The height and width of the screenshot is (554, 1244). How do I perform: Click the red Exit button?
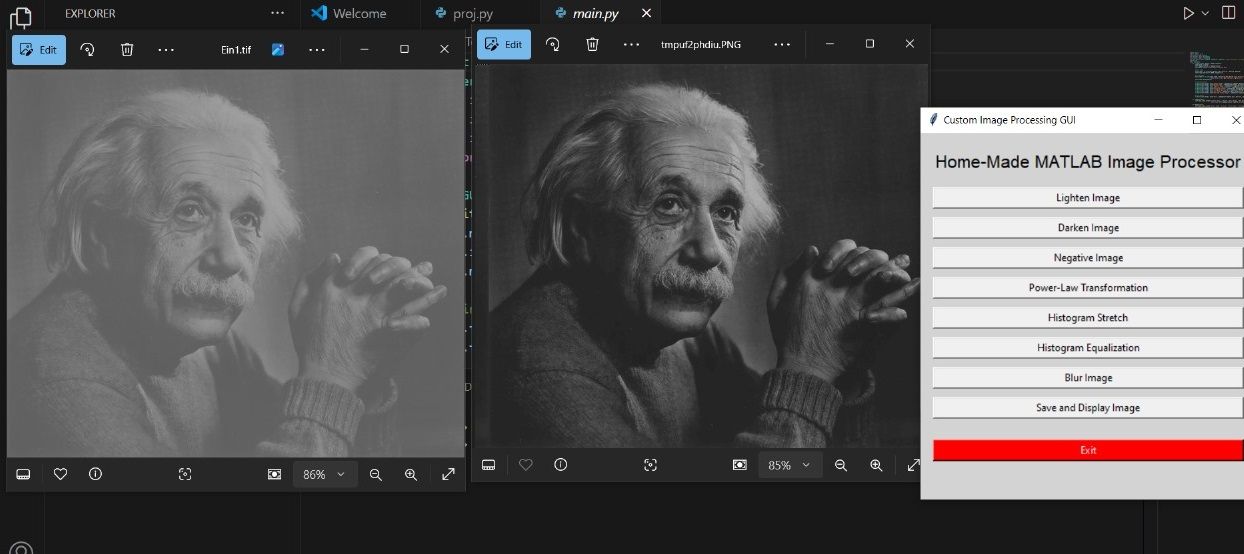tap(1088, 450)
